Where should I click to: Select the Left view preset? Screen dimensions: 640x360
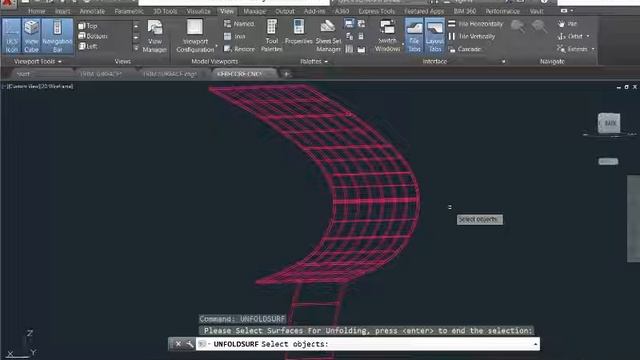(x=88, y=46)
